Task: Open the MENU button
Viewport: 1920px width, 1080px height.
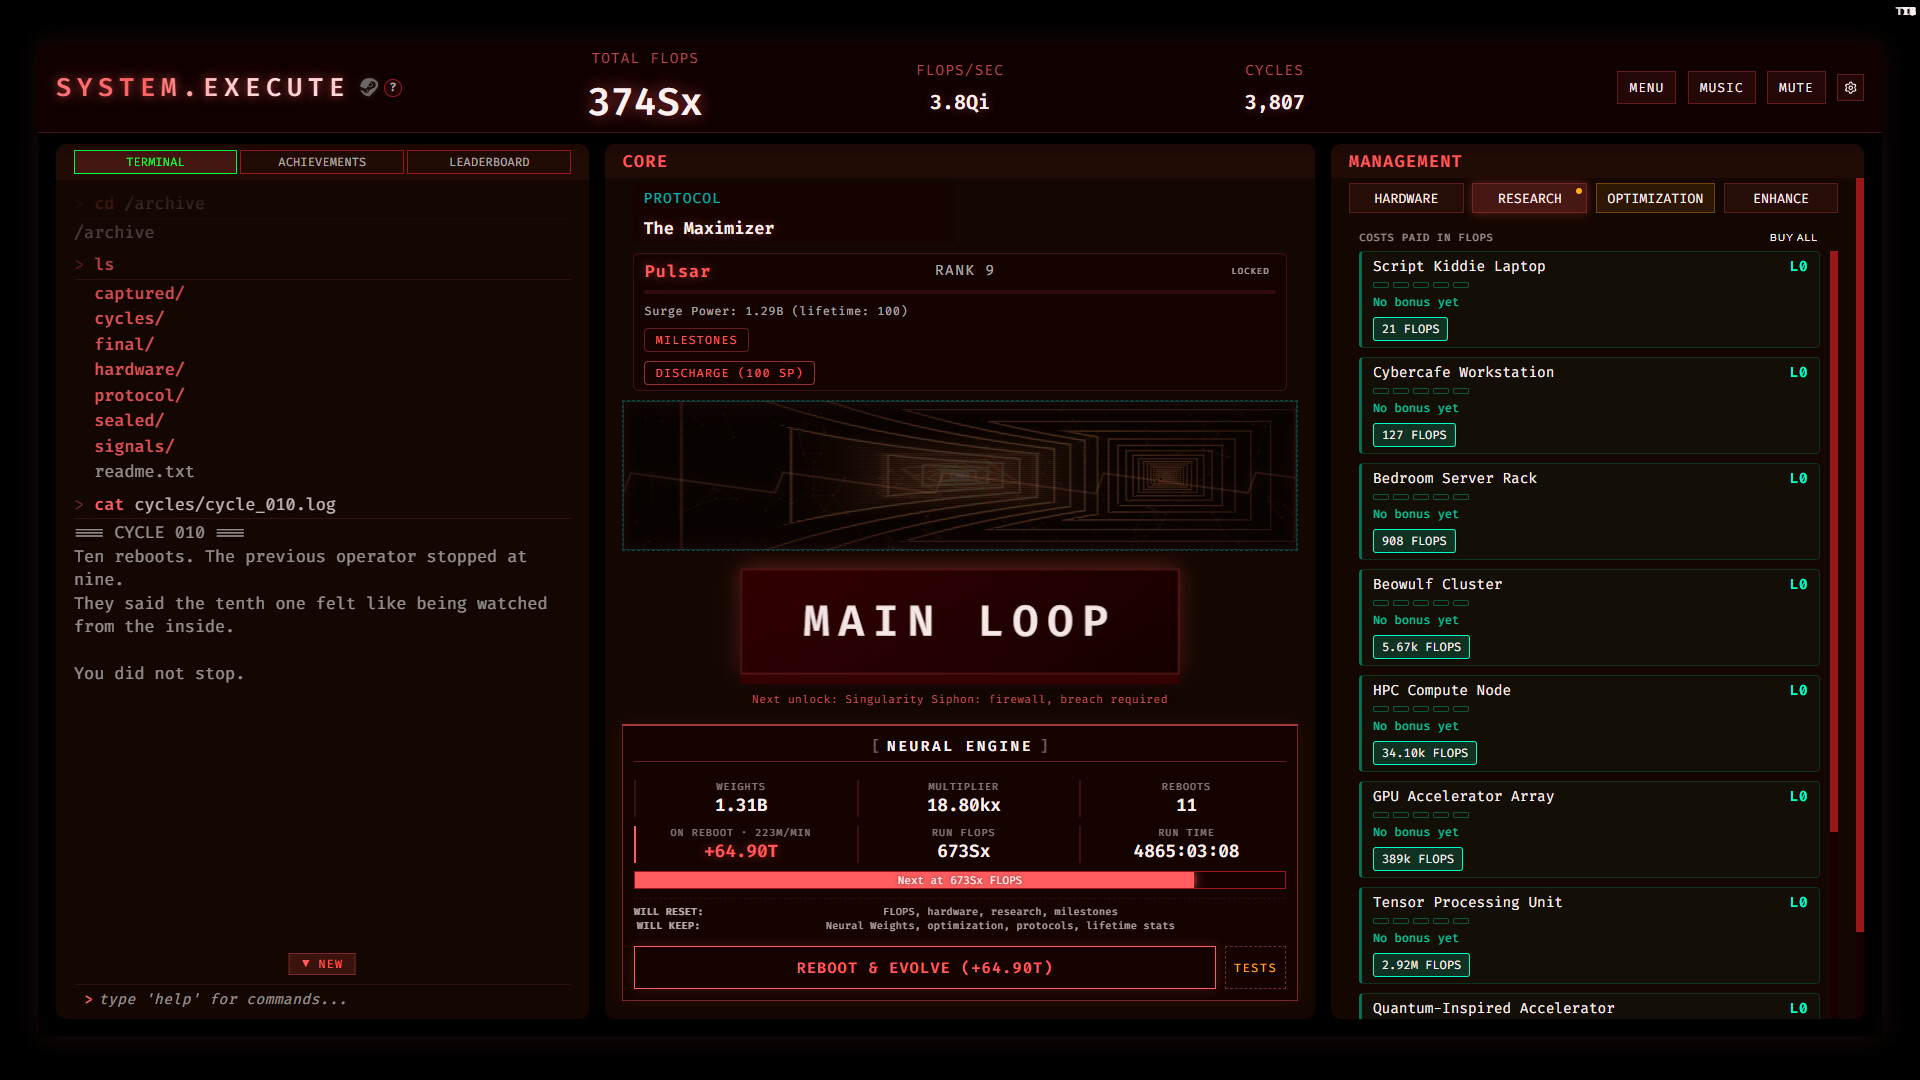Action: [x=1646, y=88]
